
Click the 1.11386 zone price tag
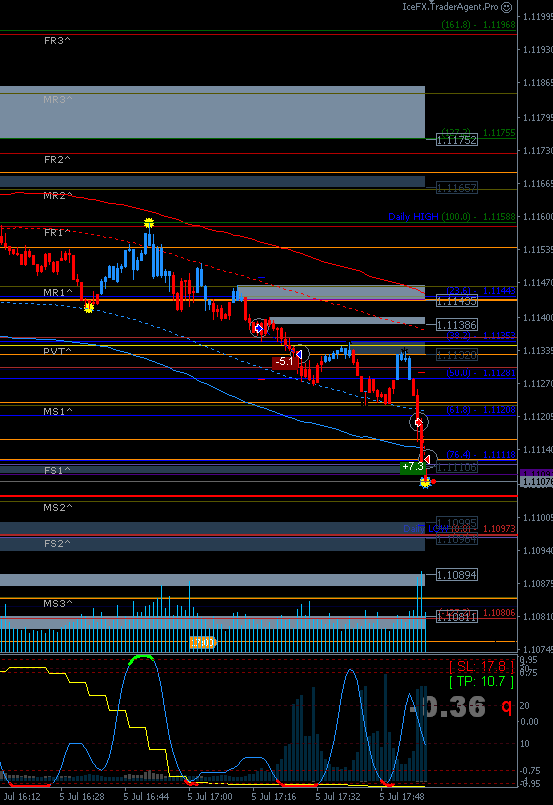click(457, 325)
